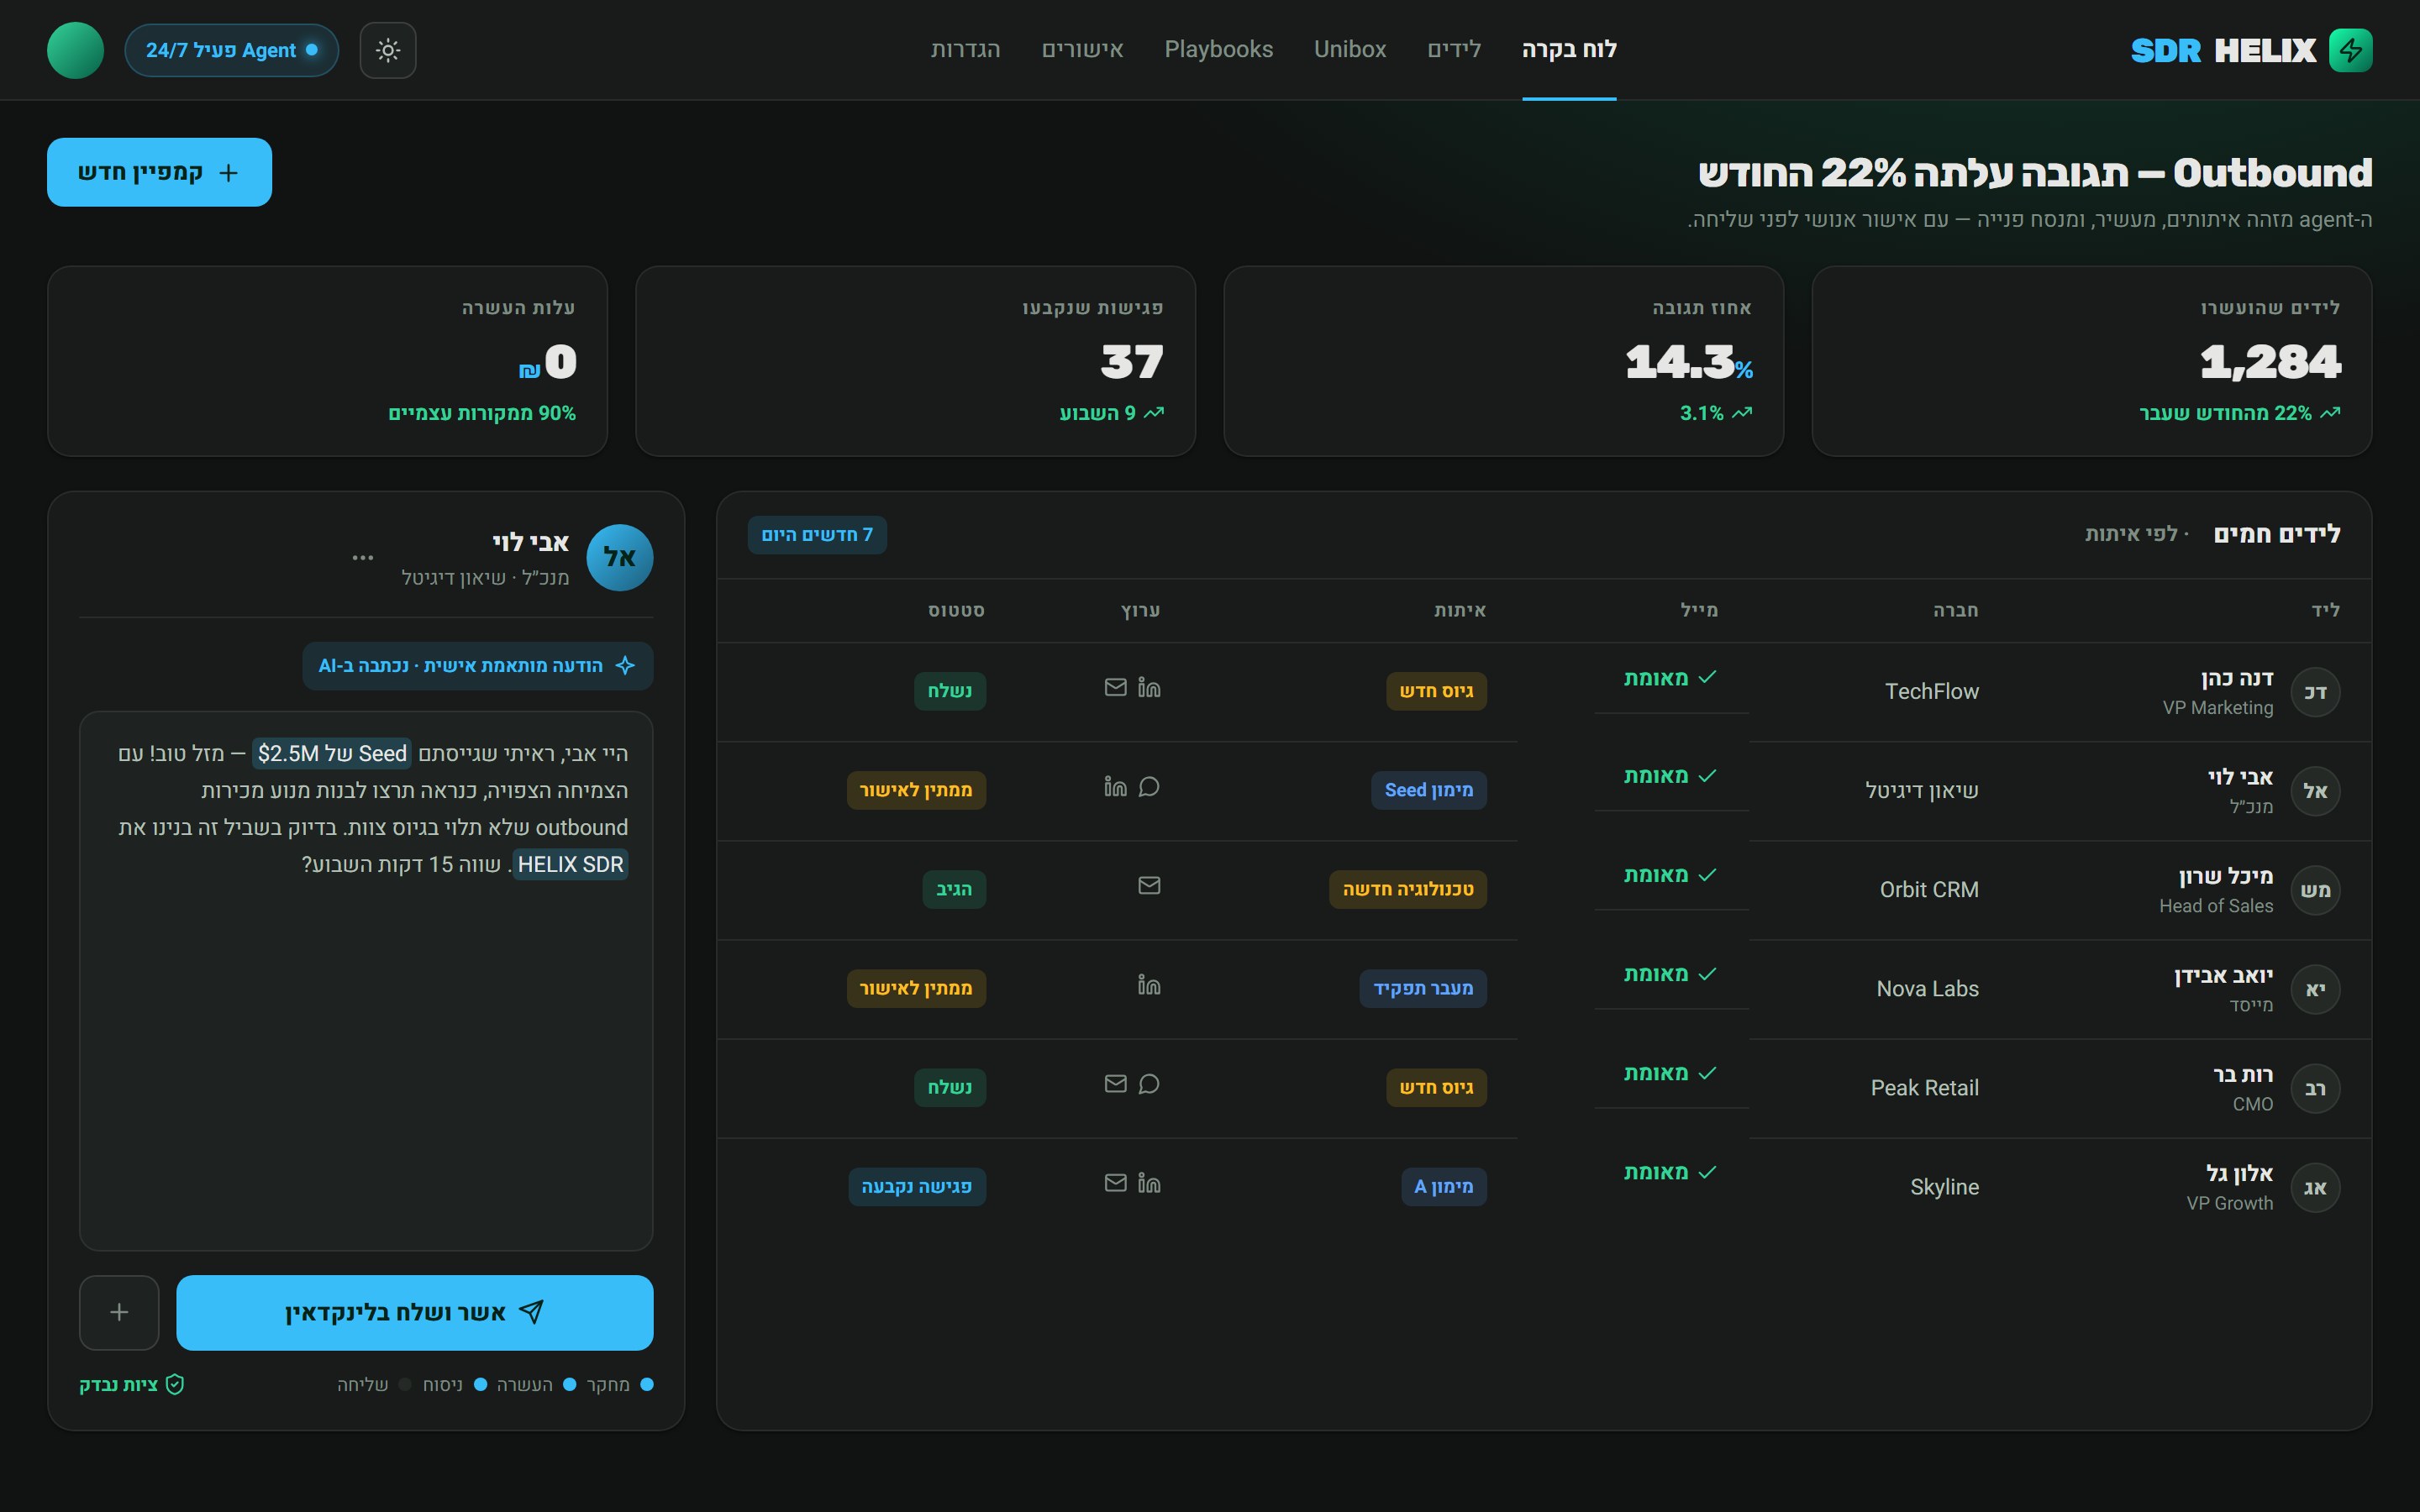This screenshot has height=1512, width=2420.
Task: Click mail icon in Skyline row
Action: pyautogui.click(x=1115, y=1184)
